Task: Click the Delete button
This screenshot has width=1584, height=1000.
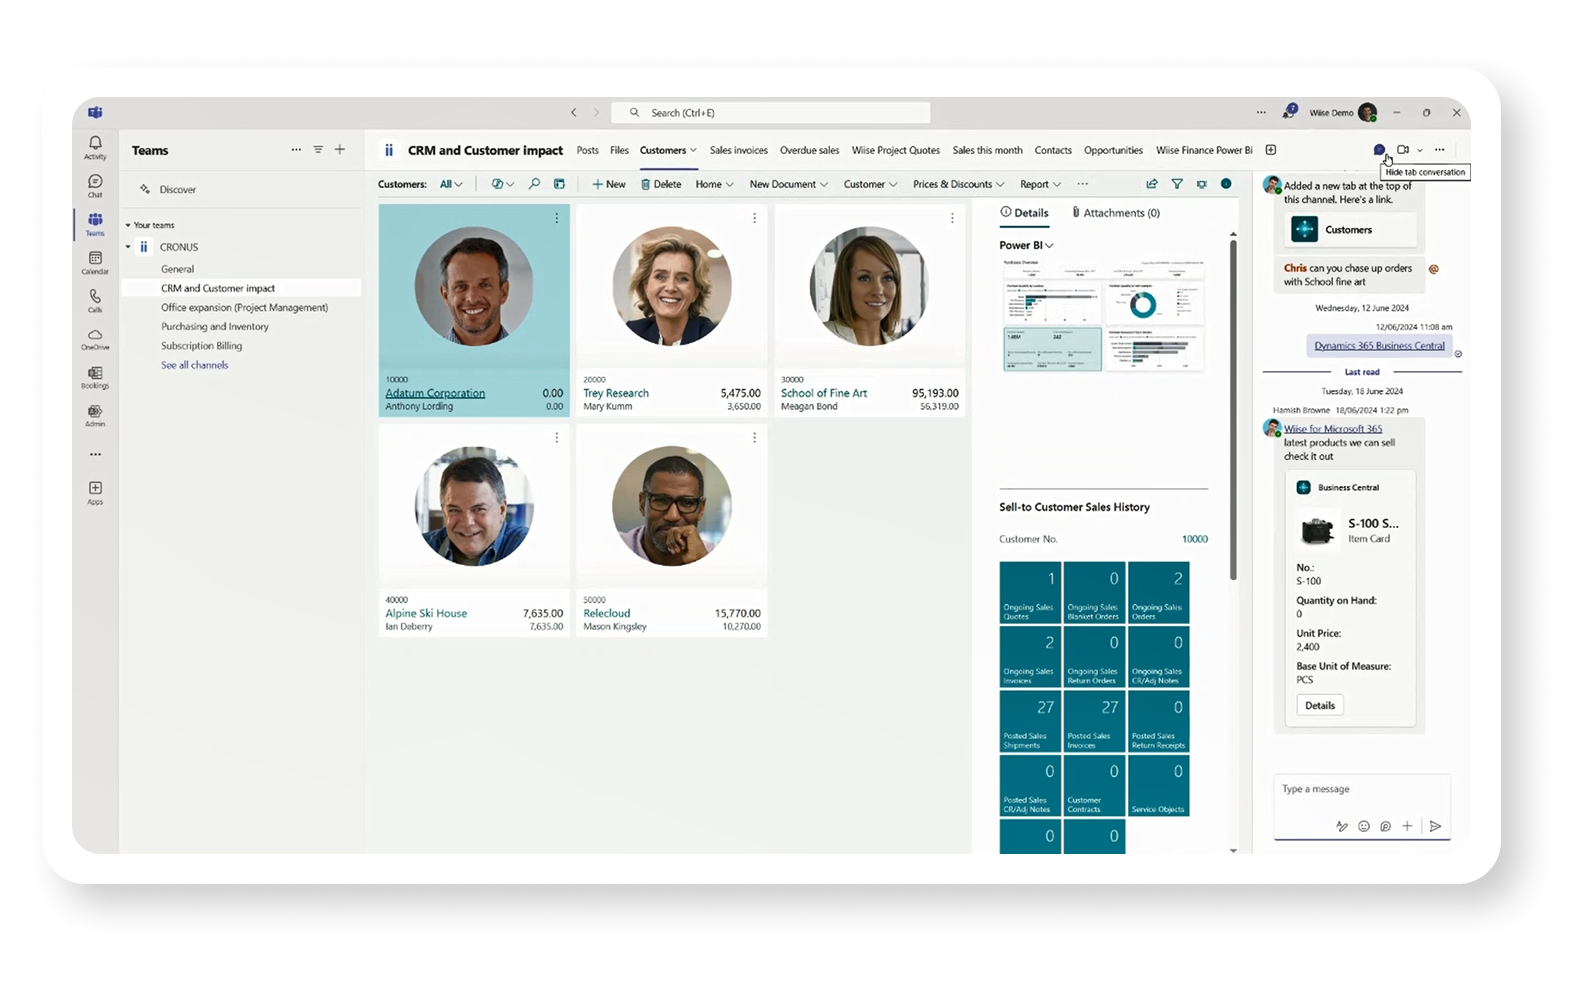Action: coord(661,184)
